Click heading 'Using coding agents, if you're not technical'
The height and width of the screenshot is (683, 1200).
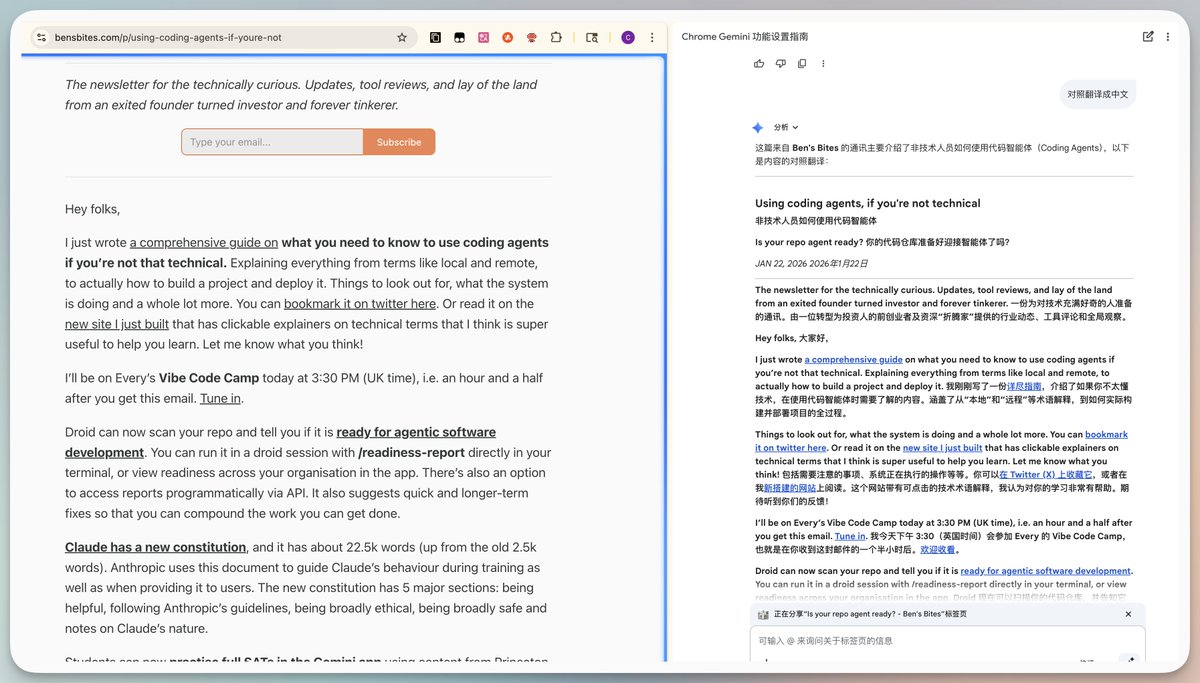coord(867,203)
